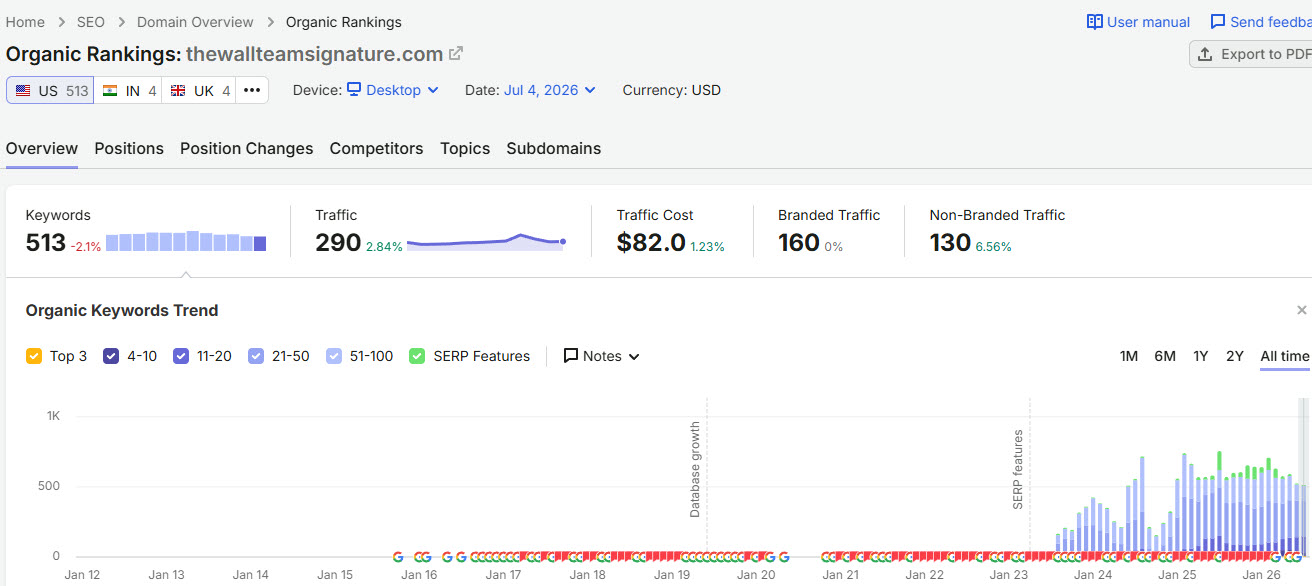Open more countries ellipsis button
The height and width of the screenshot is (586, 1312).
pos(252,90)
